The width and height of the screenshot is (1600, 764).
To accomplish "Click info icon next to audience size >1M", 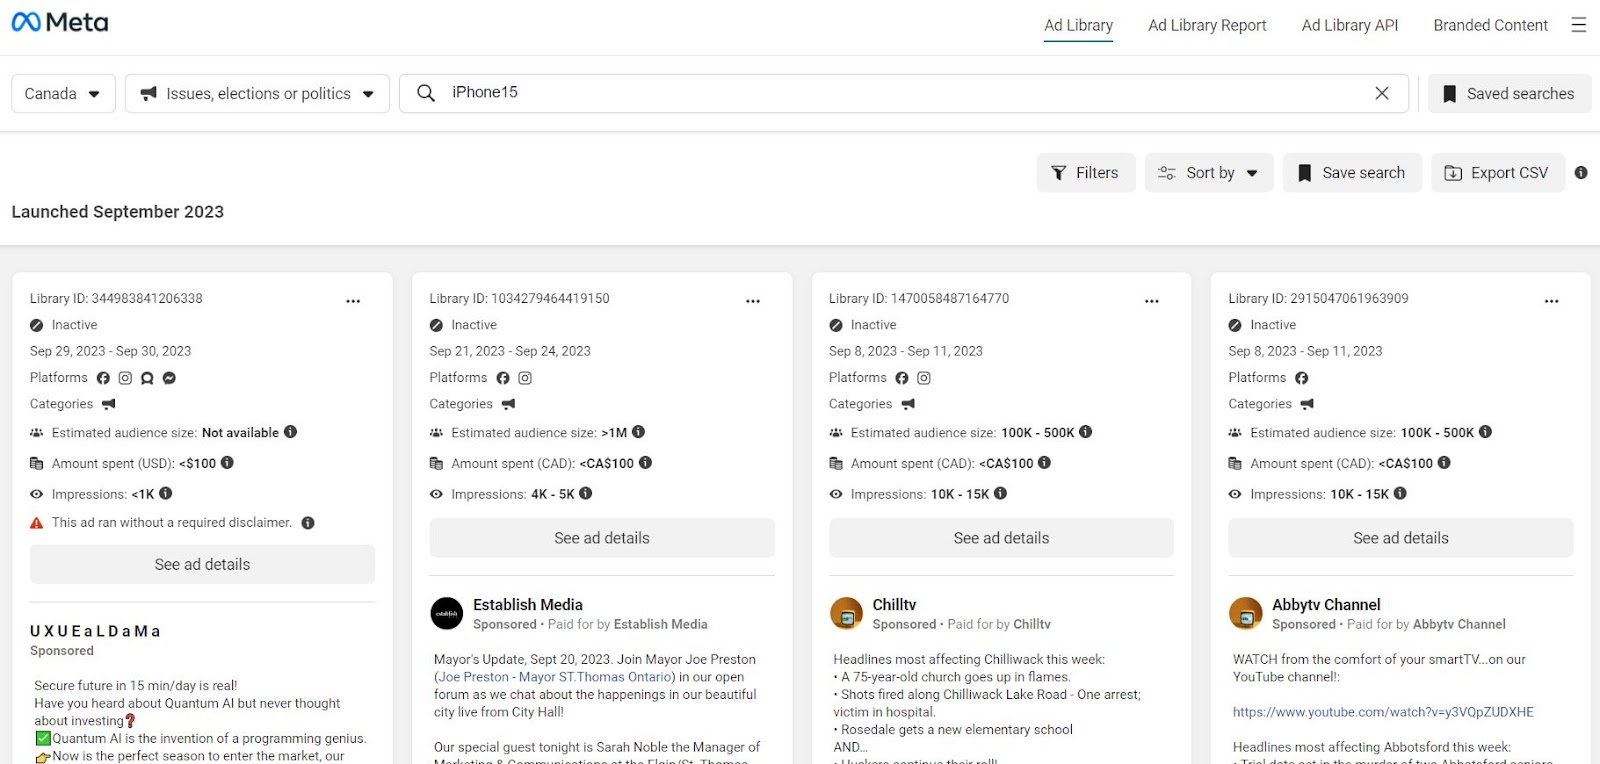I will click(638, 432).
